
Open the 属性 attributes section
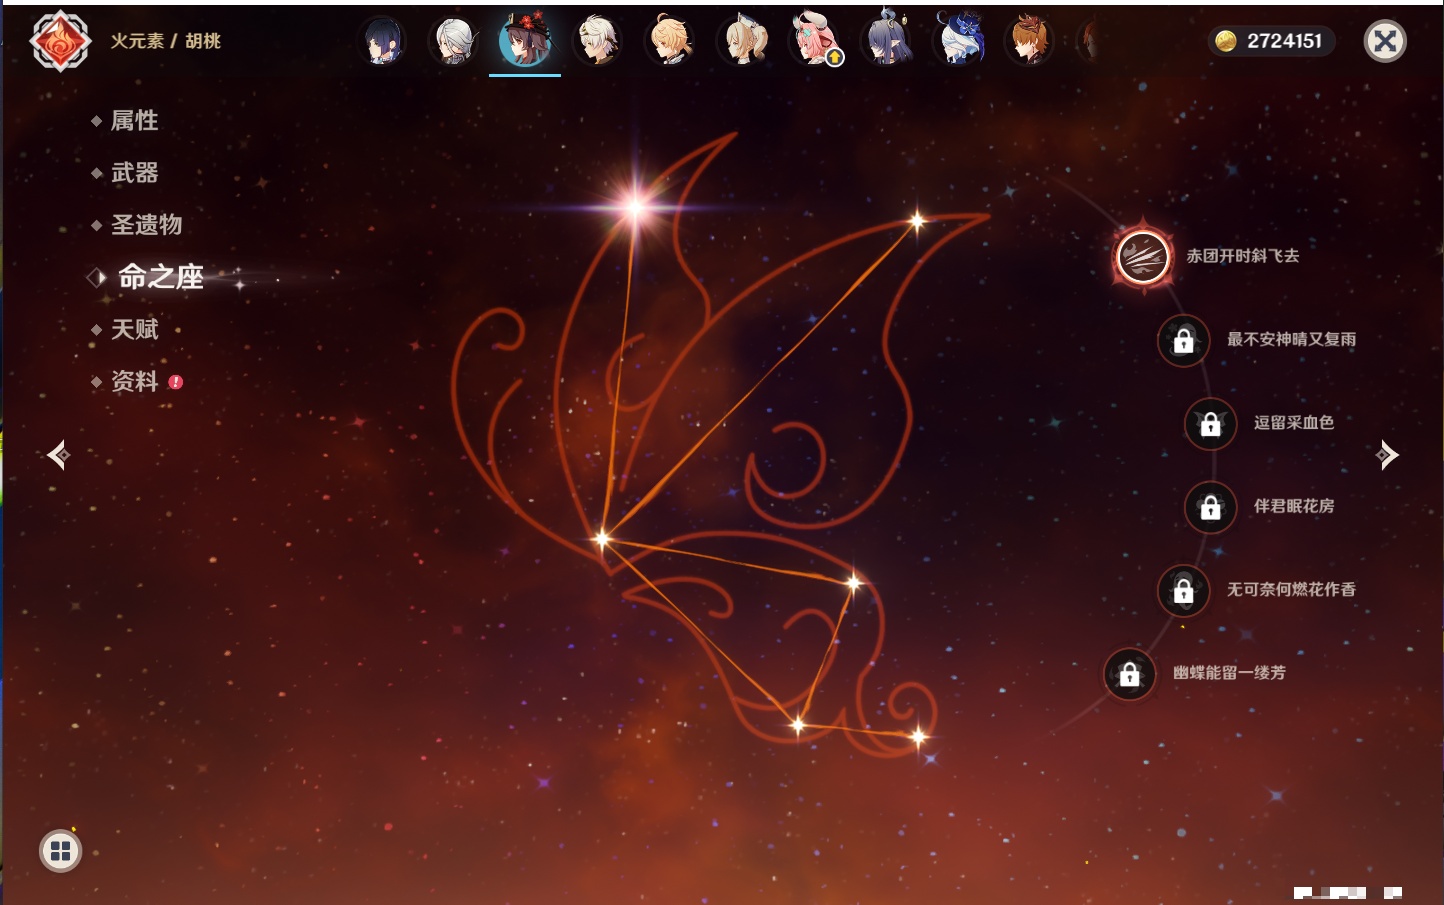pos(134,121)
